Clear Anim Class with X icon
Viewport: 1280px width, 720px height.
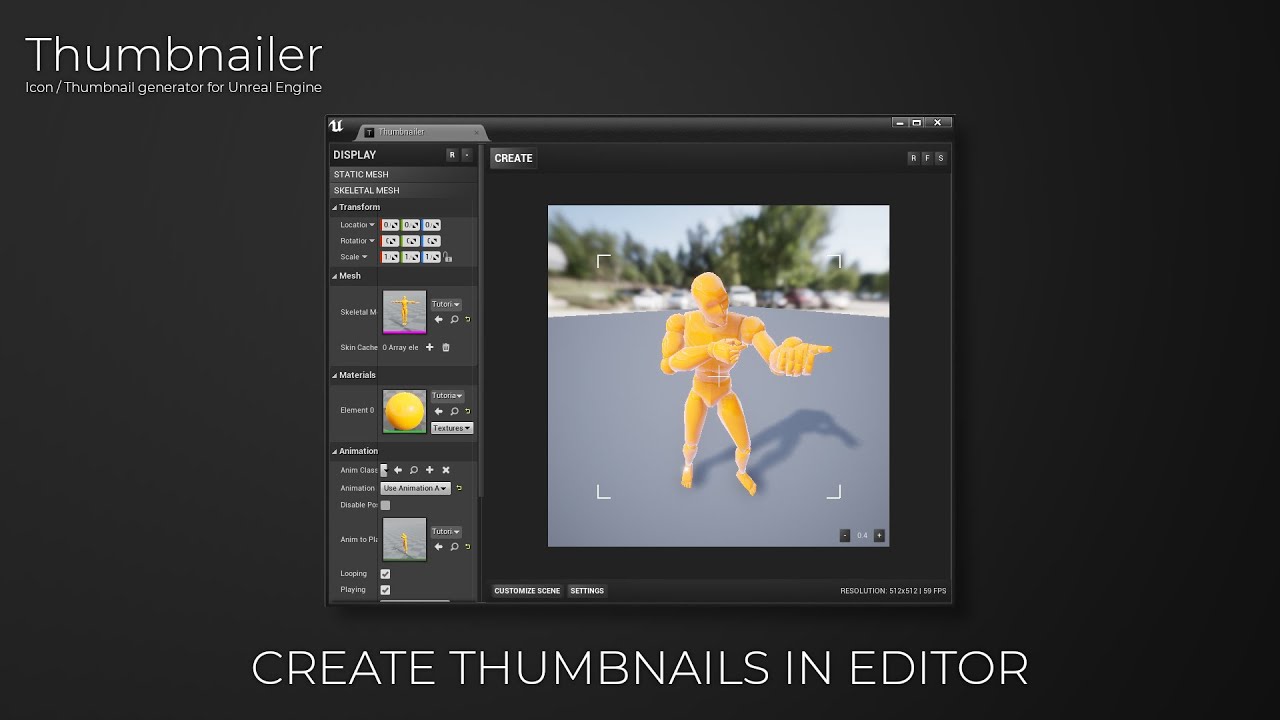(446, 470)
